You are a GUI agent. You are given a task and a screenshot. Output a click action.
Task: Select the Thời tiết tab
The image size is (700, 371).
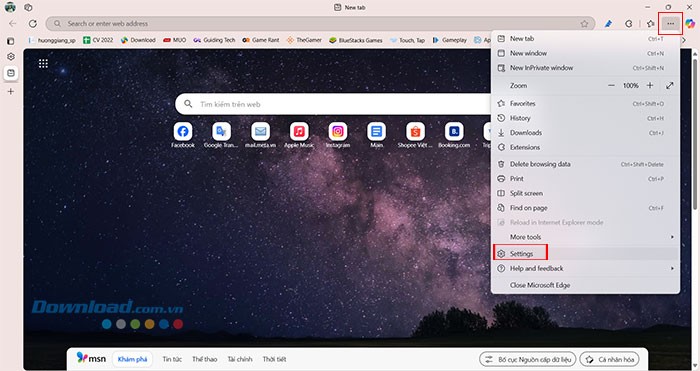(274, 359)
